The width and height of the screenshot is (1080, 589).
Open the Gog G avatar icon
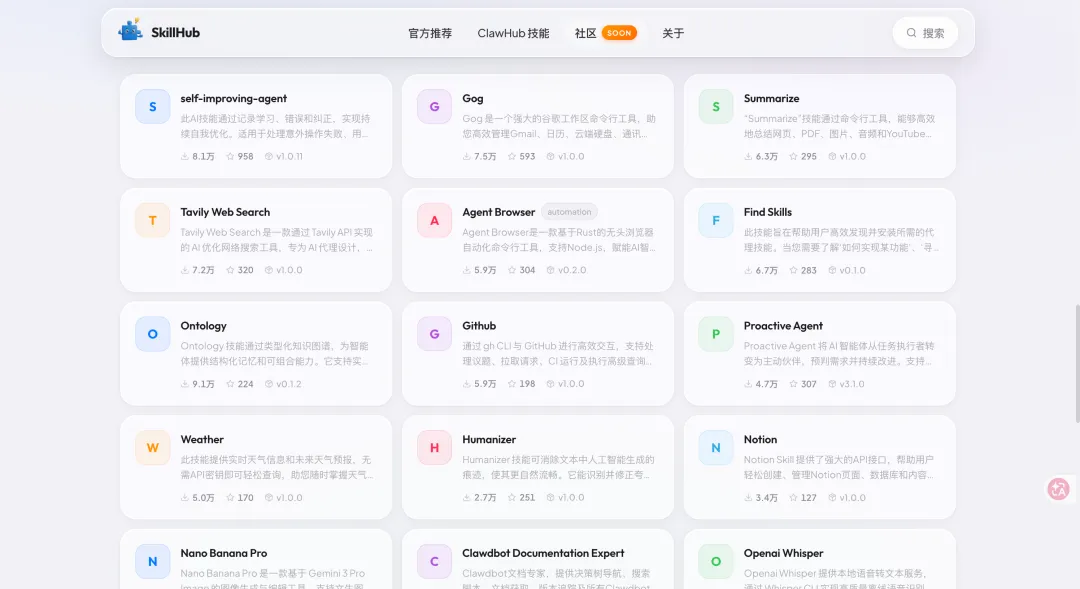coord(435,107)
